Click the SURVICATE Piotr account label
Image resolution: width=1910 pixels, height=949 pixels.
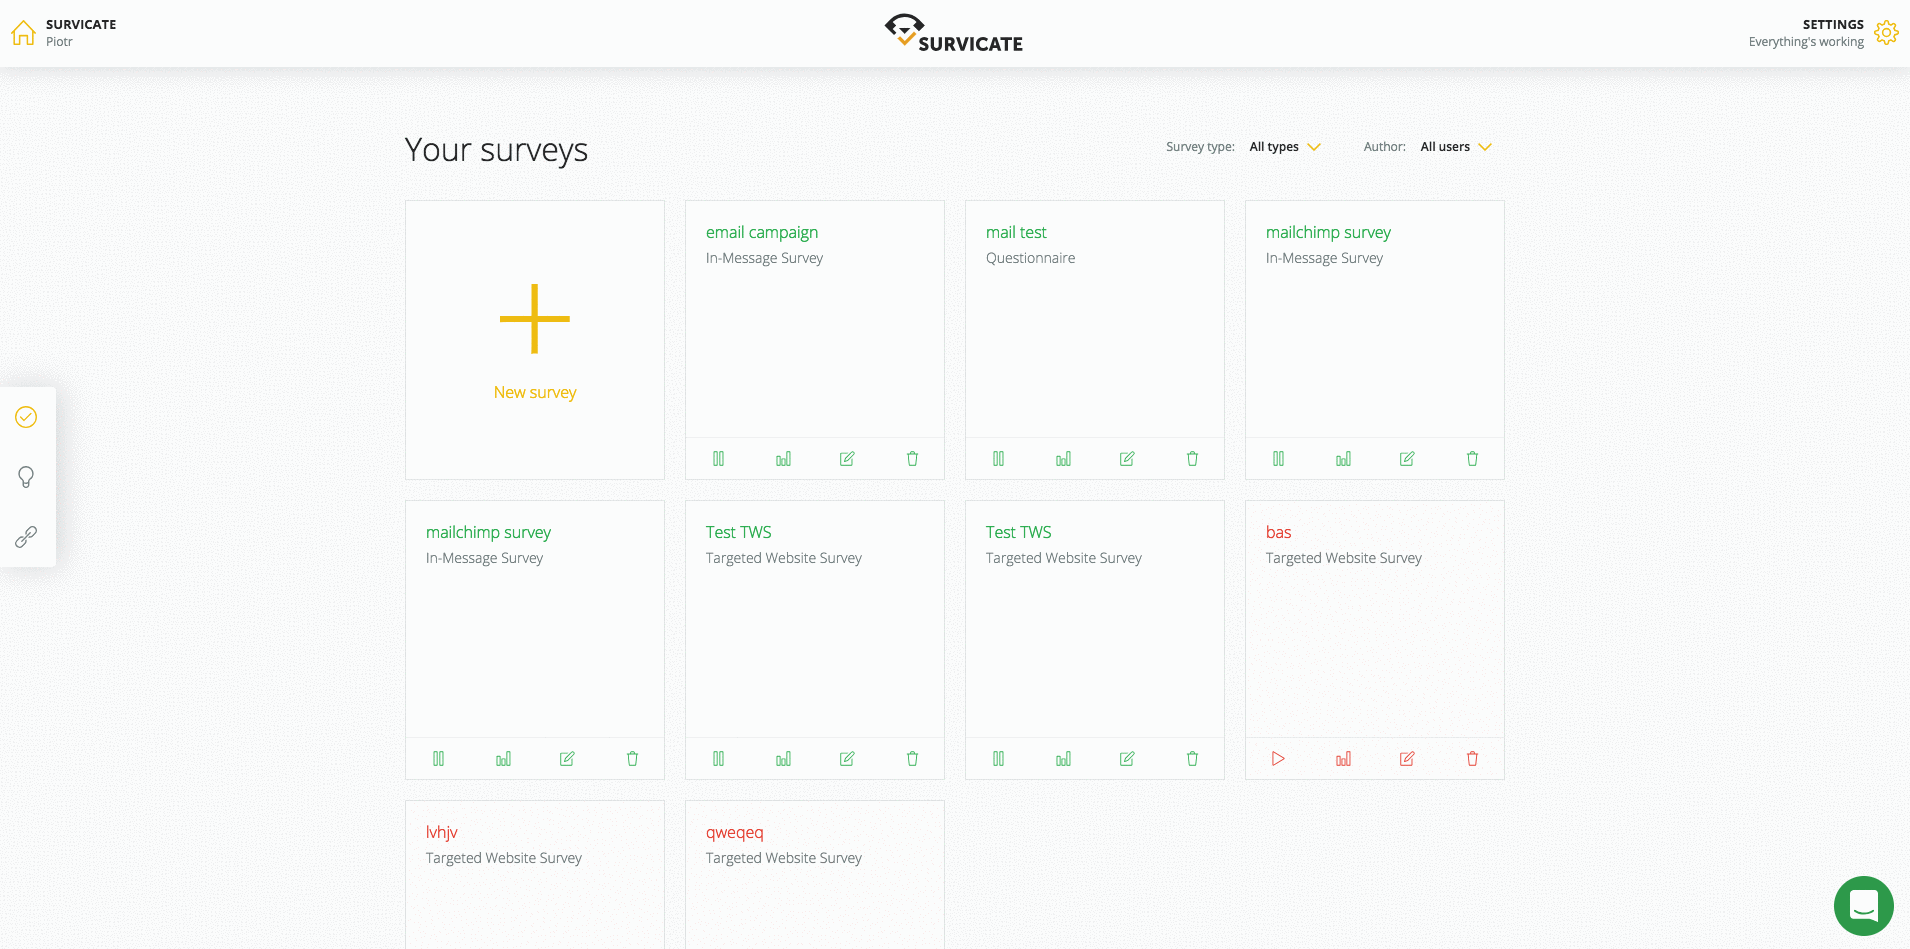pyautogui.click(x=81, y=32)
